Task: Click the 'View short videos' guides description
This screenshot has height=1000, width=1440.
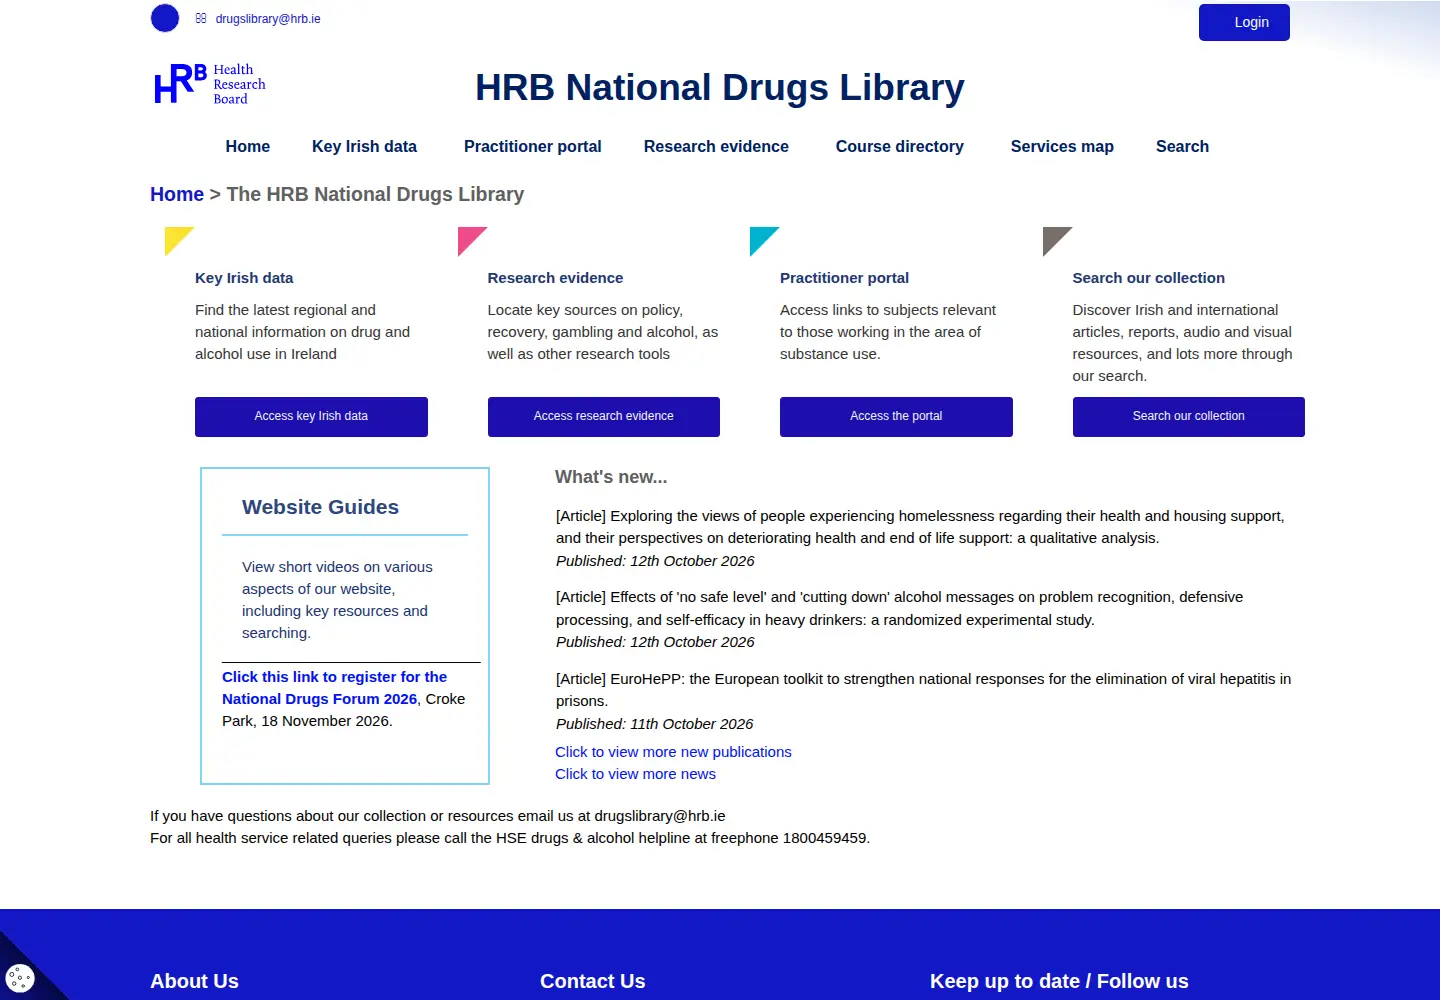Action: pos(337,600)
